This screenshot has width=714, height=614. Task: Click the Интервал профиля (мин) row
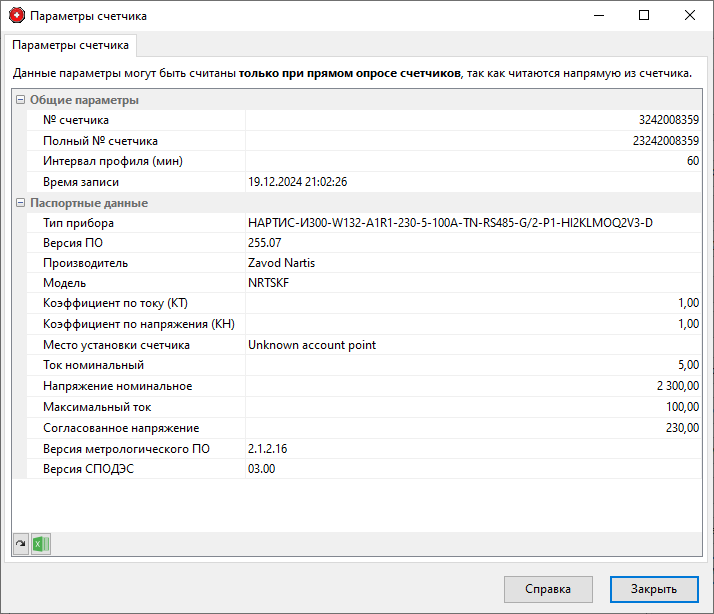(364, 161)
